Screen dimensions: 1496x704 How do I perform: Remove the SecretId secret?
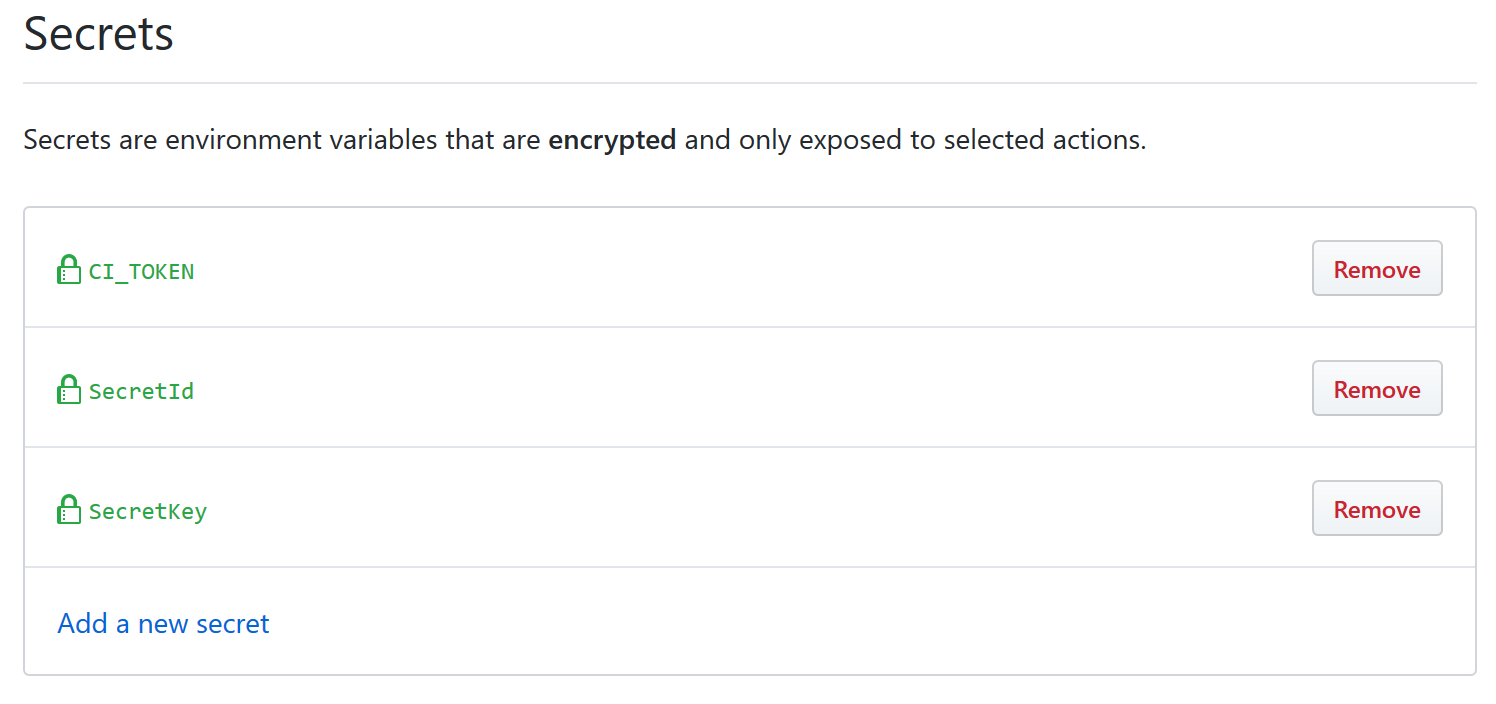(x=1376, y=389)
